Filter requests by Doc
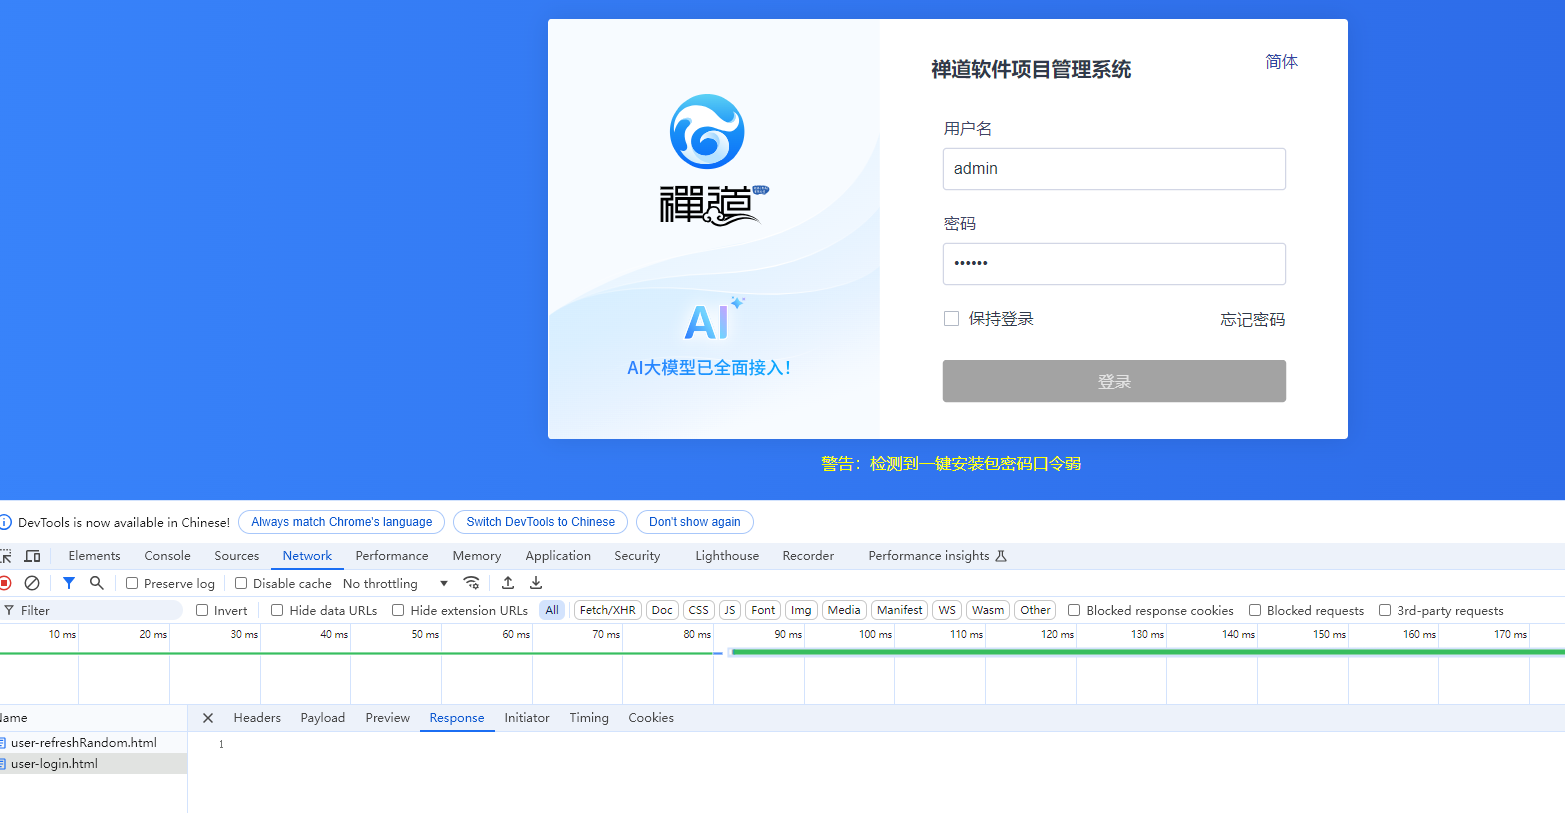1565x813 pixels. [662, 610]
